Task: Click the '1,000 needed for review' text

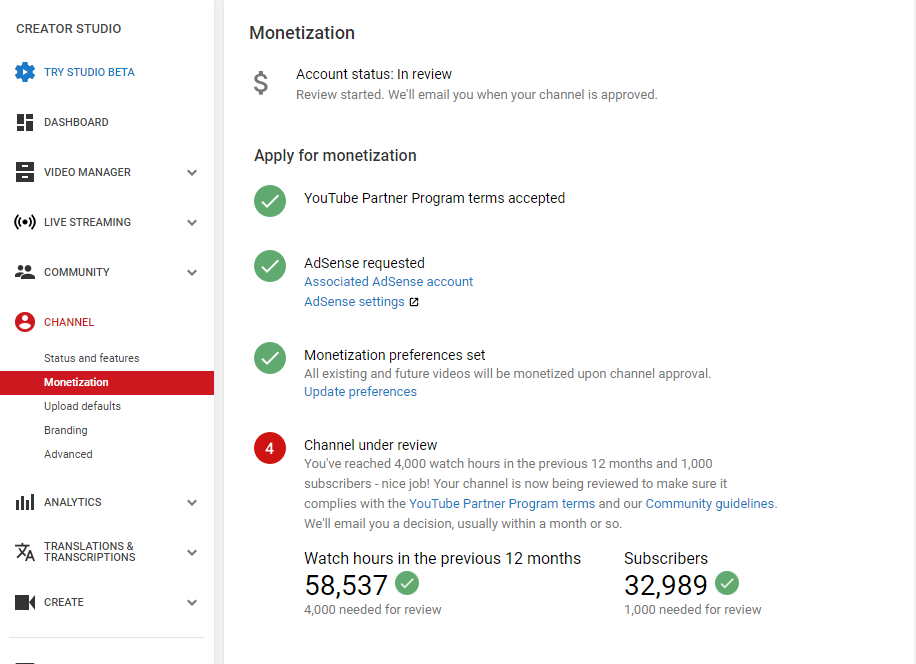Action: [693, 610]
